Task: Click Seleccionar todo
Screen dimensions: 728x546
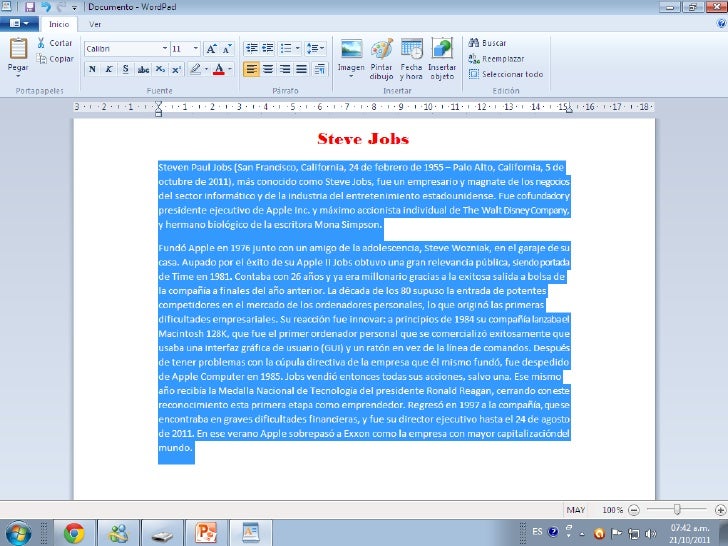Action: pos(506,74)
